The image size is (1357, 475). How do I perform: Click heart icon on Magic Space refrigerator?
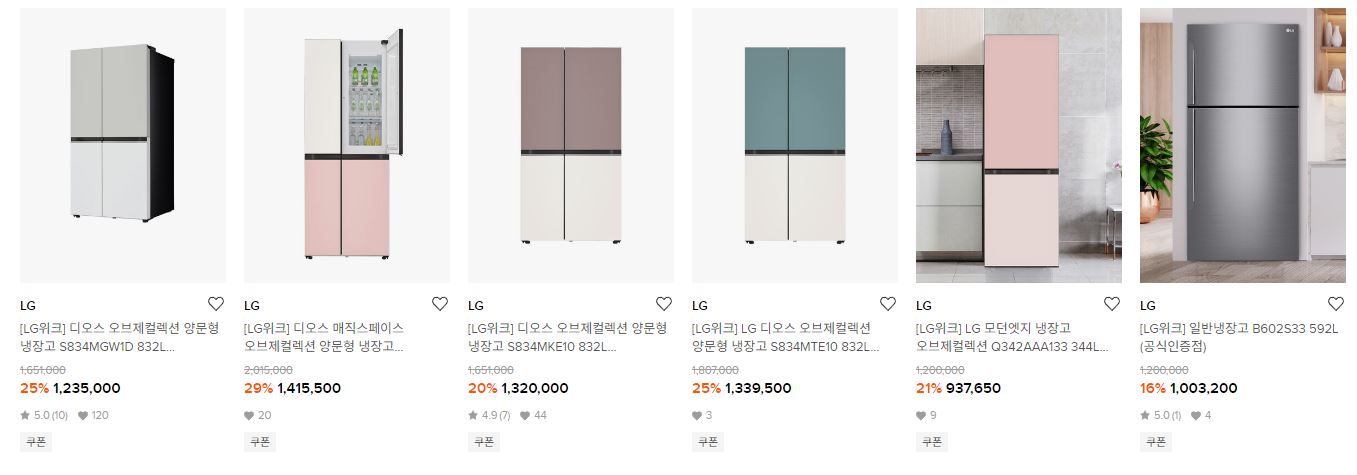pos(440,304)
